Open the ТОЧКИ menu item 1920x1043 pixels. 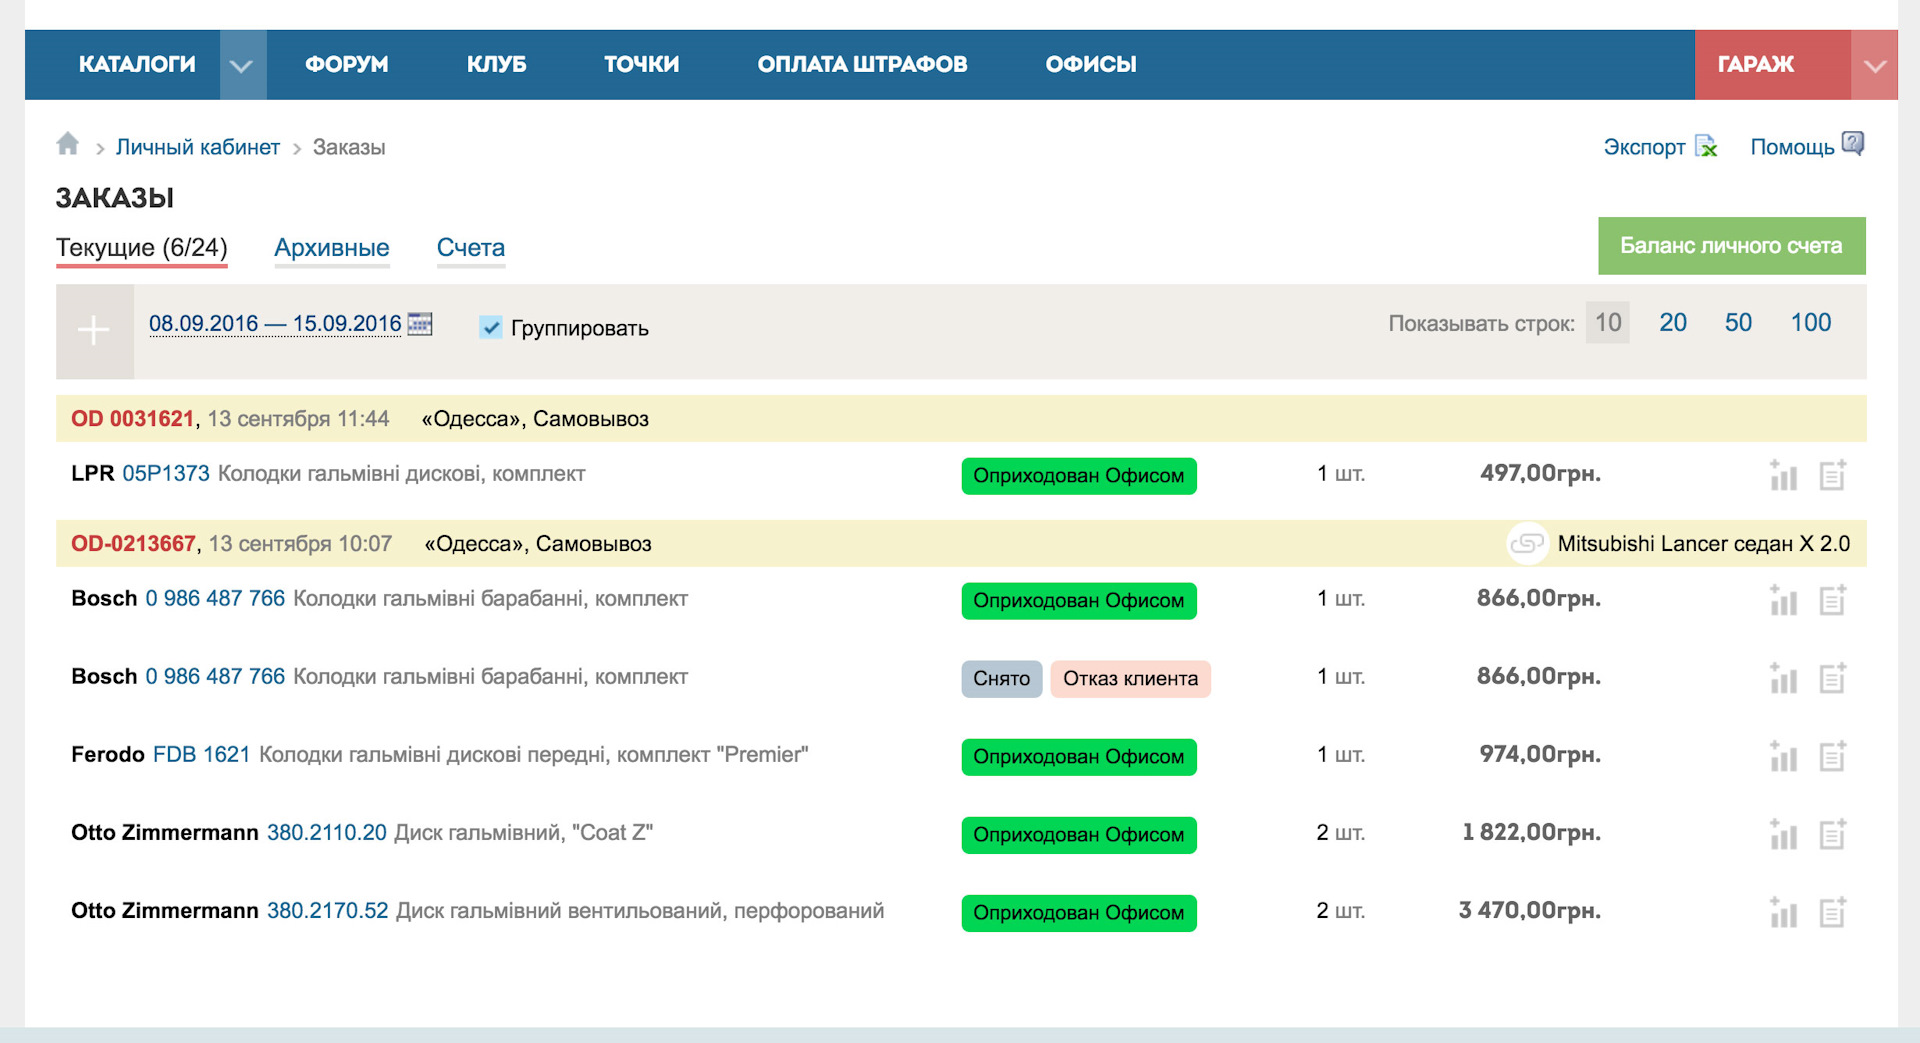click(641, 64)
